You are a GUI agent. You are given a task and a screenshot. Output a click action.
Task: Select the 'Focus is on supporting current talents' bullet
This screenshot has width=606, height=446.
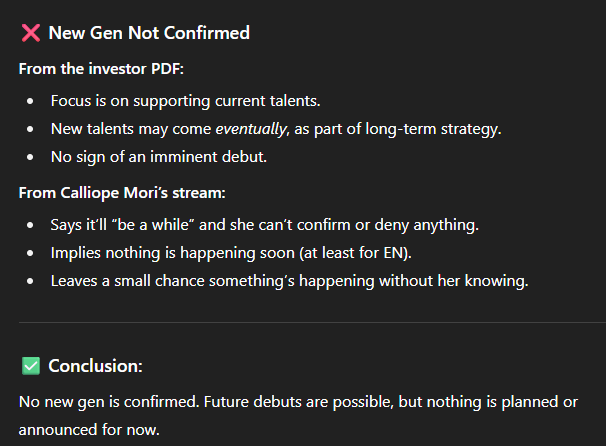tap(186, 101)
